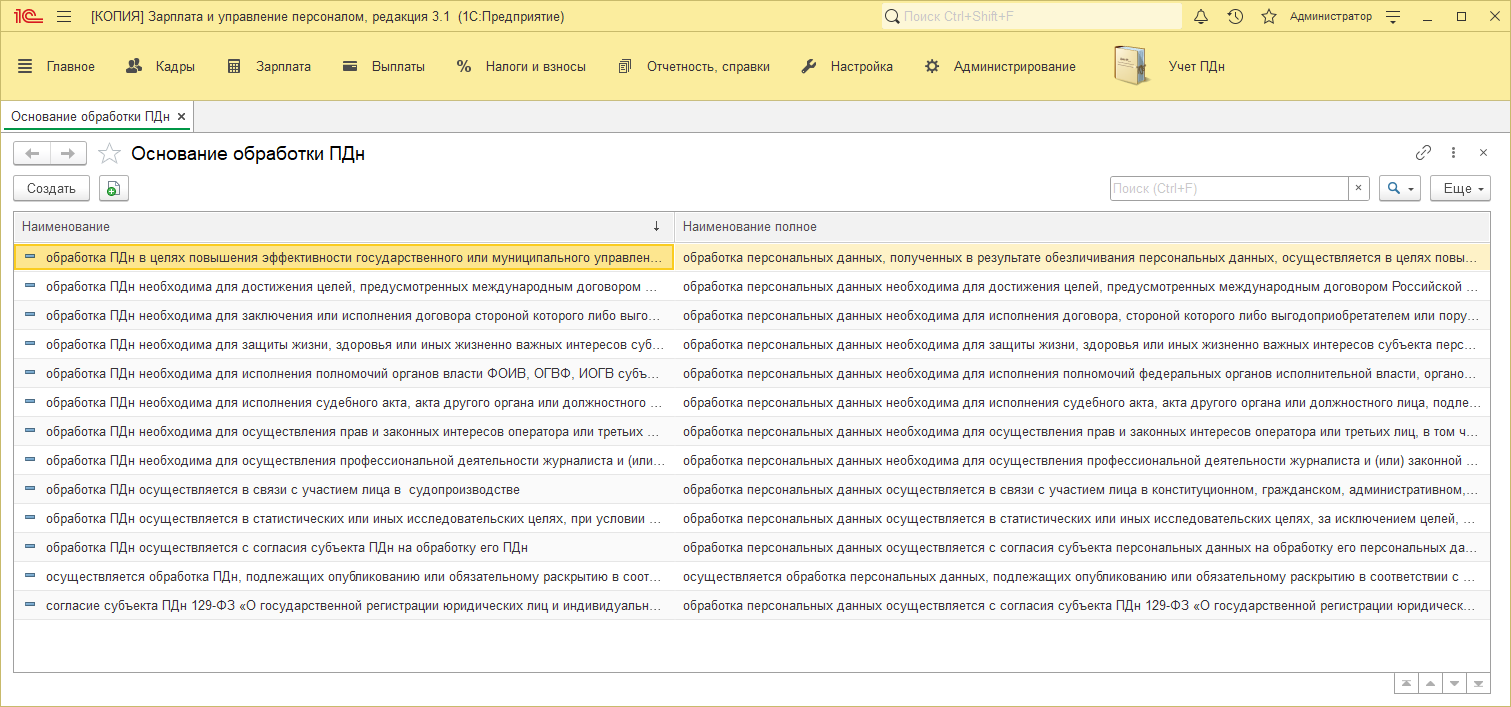Close the Основание обработки ПДн tab
1511x707 pixels.
pos(182,117)
